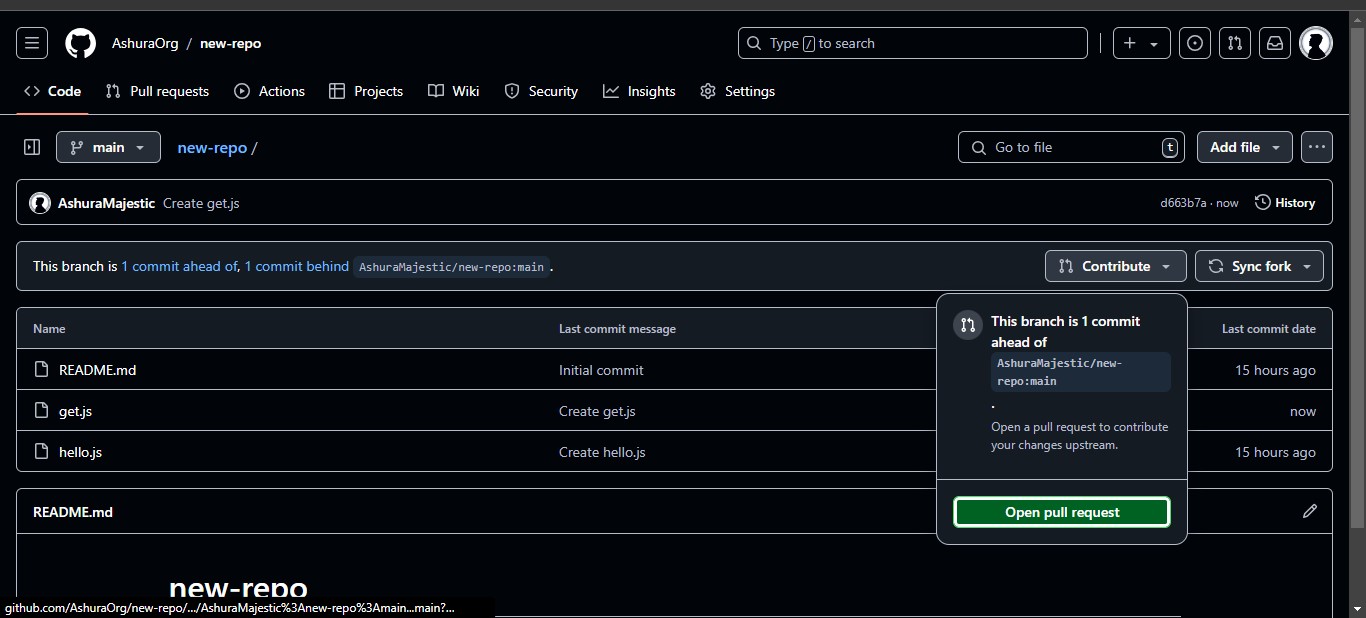Toggle the file tree side panel

[x=32, y=147]
